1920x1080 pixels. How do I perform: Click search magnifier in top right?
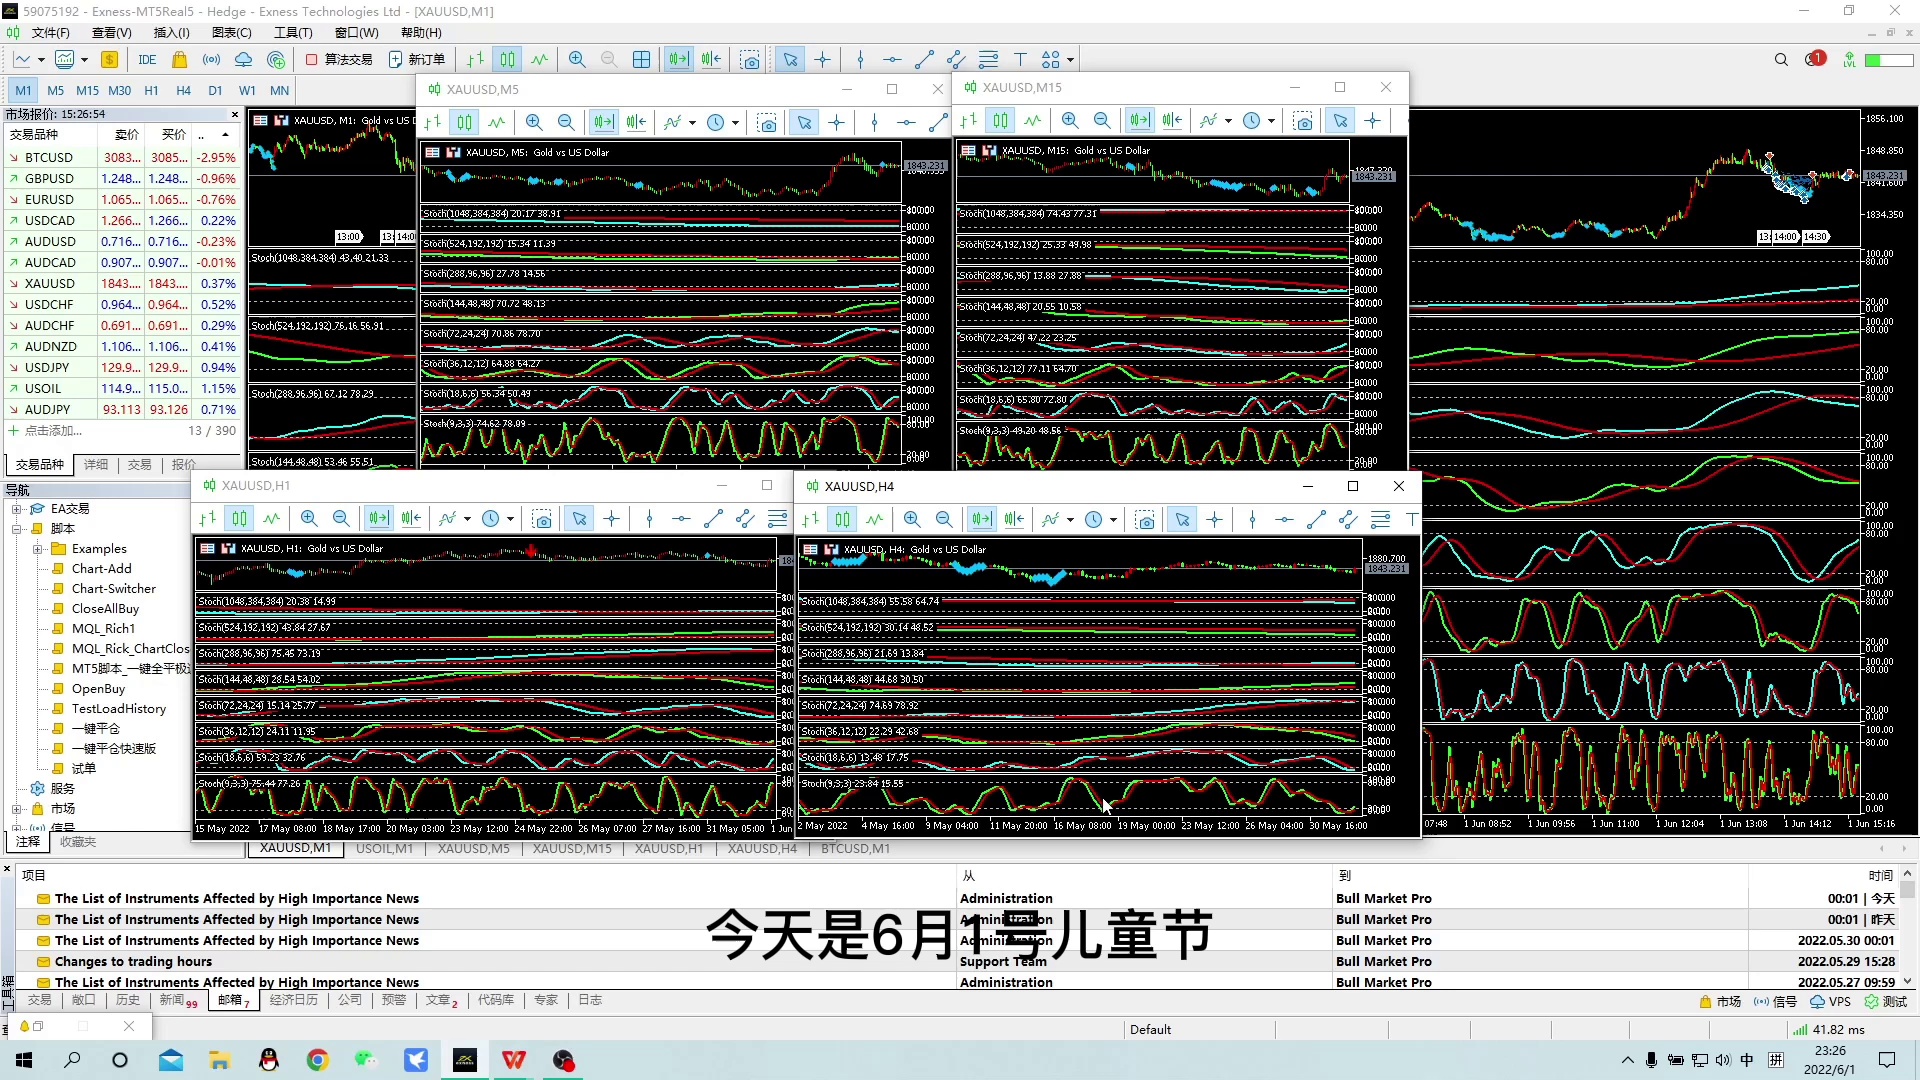1781,60
